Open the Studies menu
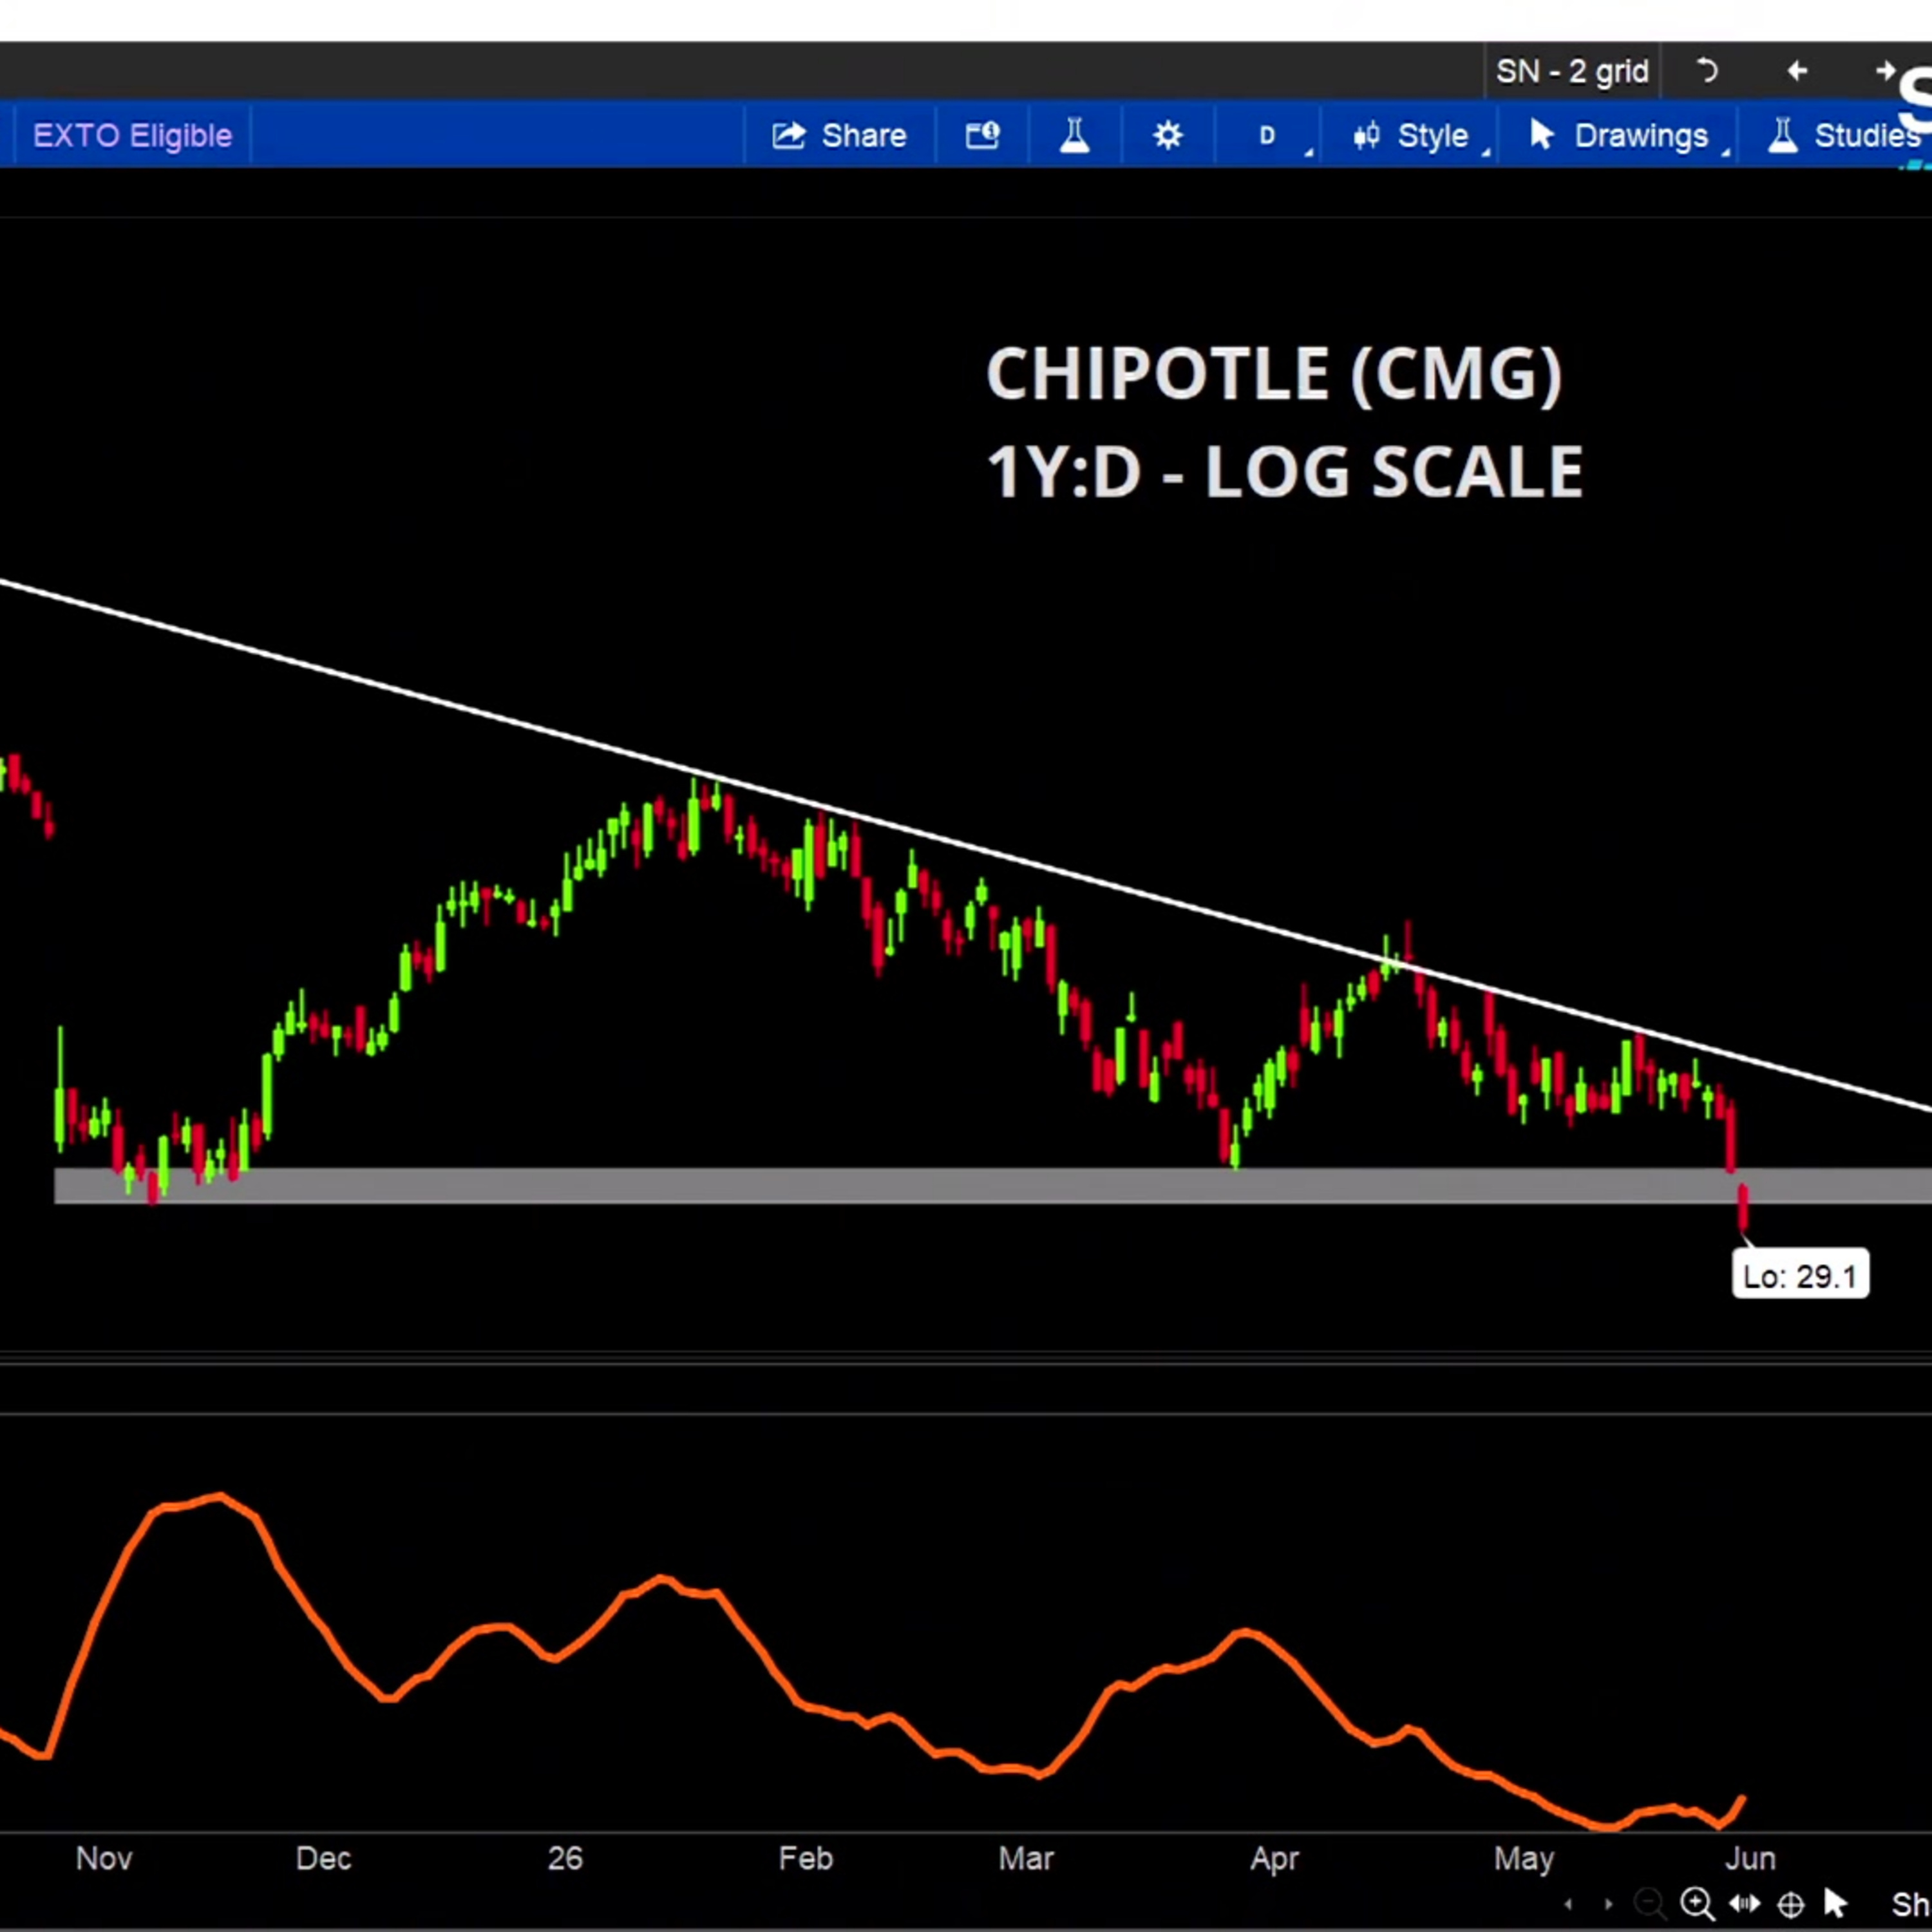Image resolution: width=1932 pixels, height=1932 pixels. point(1845,135)
